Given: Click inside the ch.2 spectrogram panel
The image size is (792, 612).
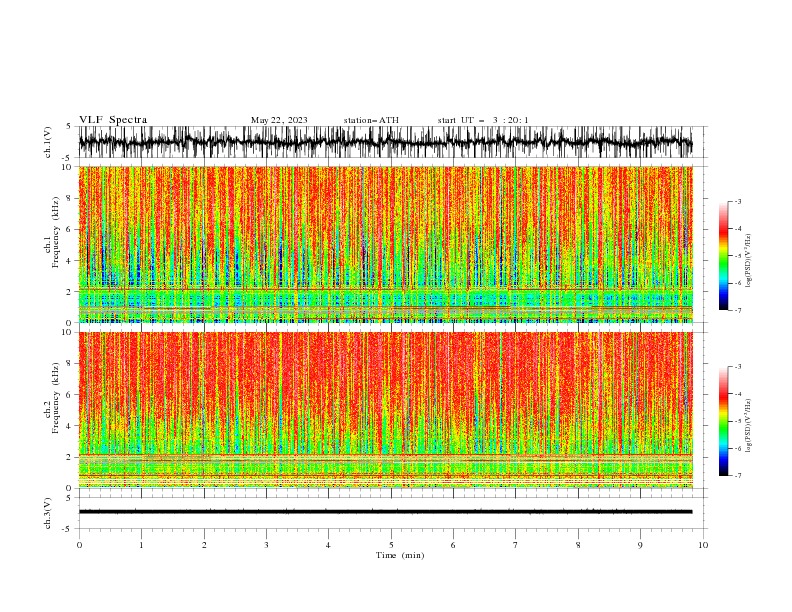Looking at the screenshot, I should (385, 410).
